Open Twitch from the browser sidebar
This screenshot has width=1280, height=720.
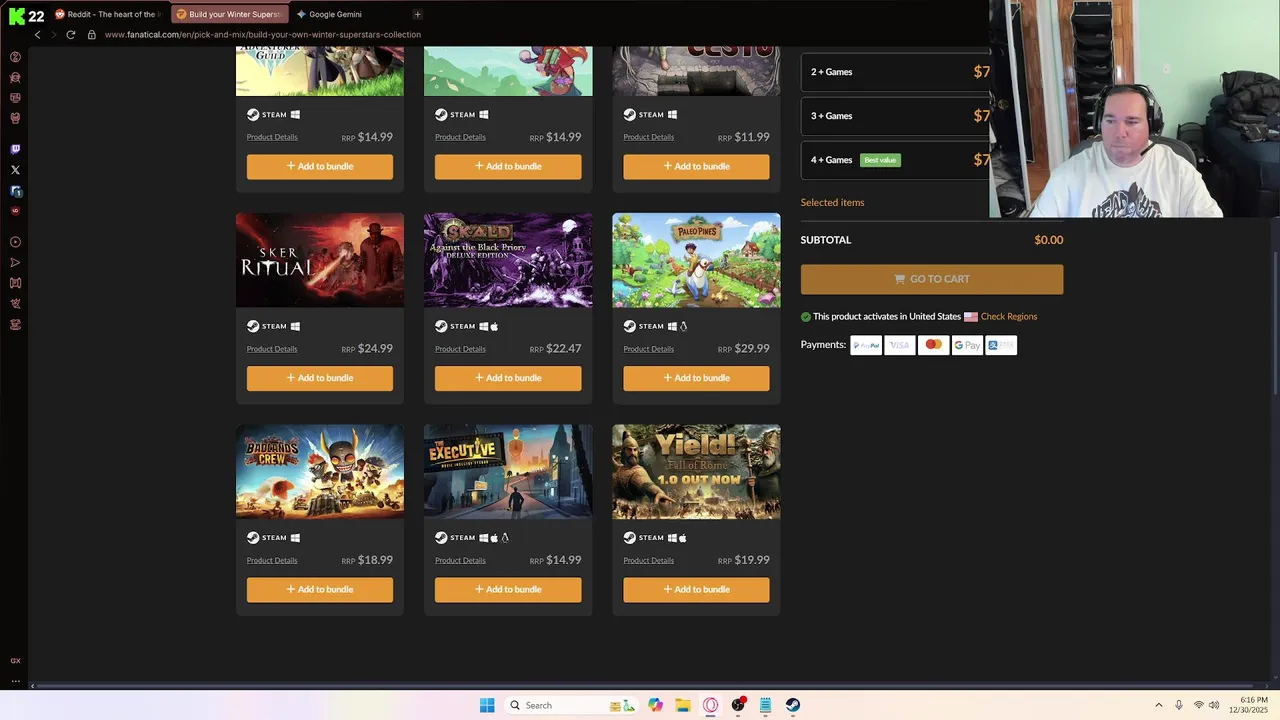(15, 149)
